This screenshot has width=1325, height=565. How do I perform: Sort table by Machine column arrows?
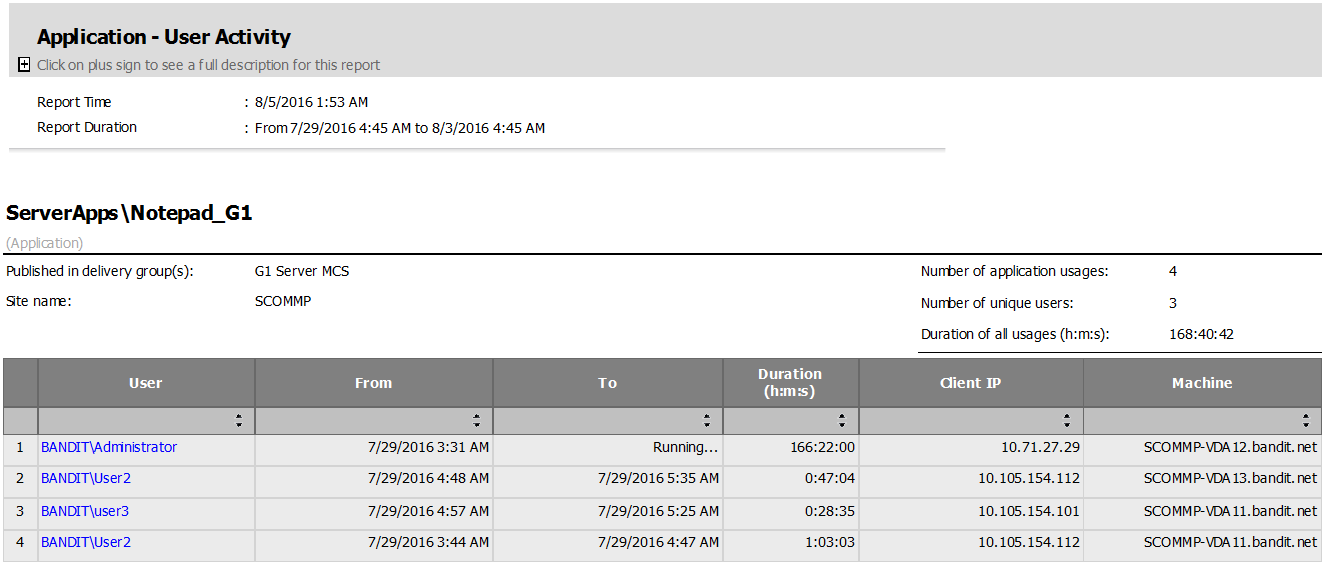[x=1305, y=421]
